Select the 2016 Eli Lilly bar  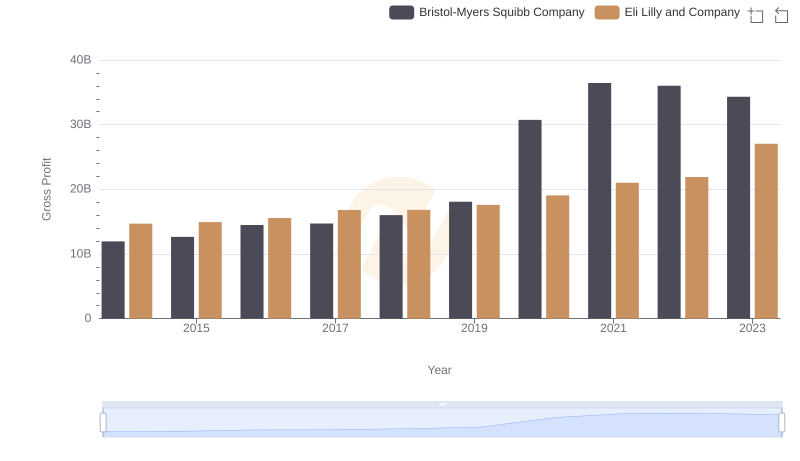pos(280,268)
